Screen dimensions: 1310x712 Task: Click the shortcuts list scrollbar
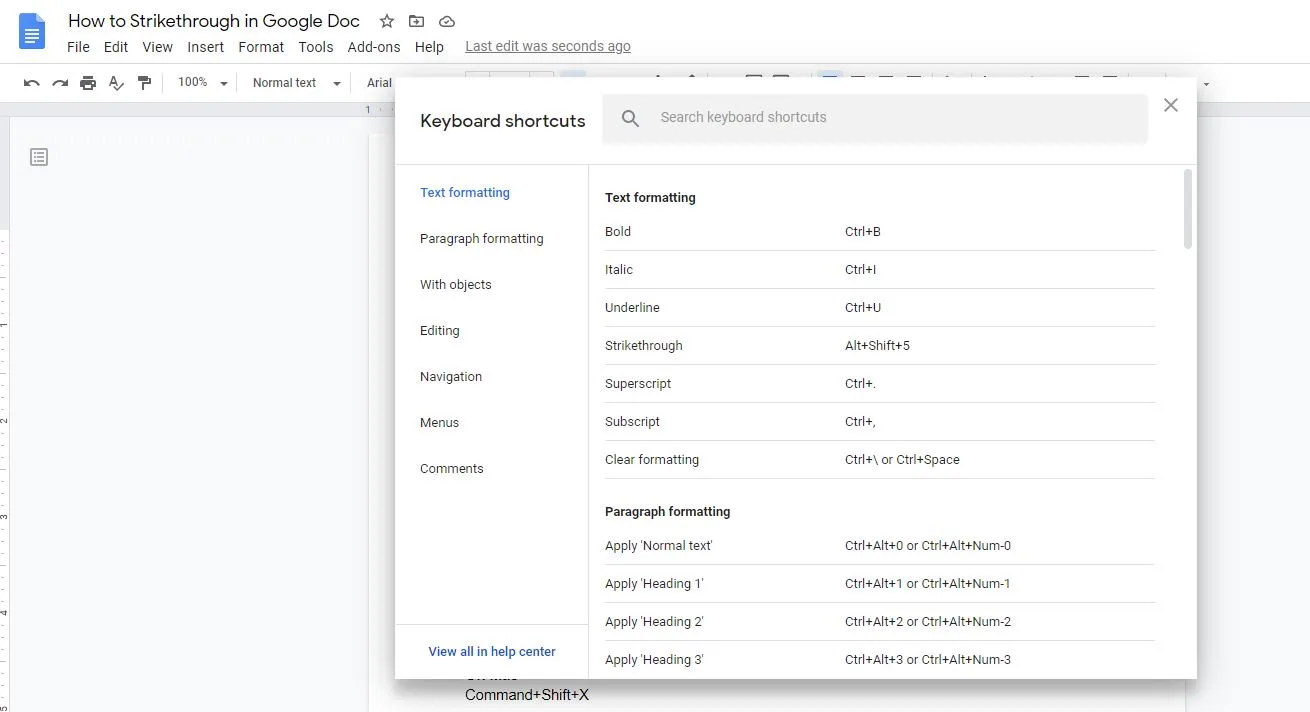point(1188,208)
